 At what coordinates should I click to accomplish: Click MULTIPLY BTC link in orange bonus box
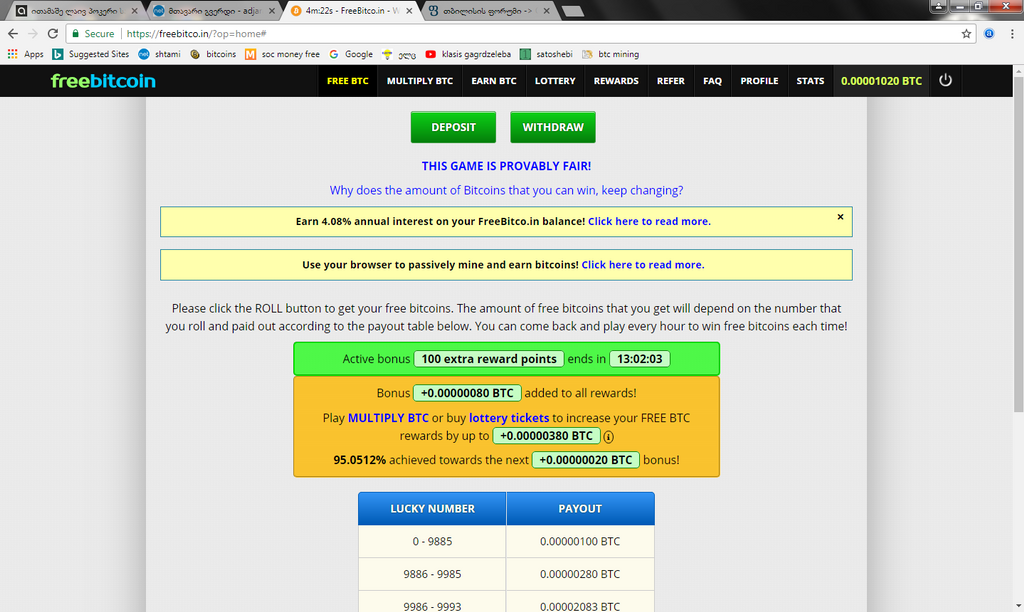pos(388,418)
